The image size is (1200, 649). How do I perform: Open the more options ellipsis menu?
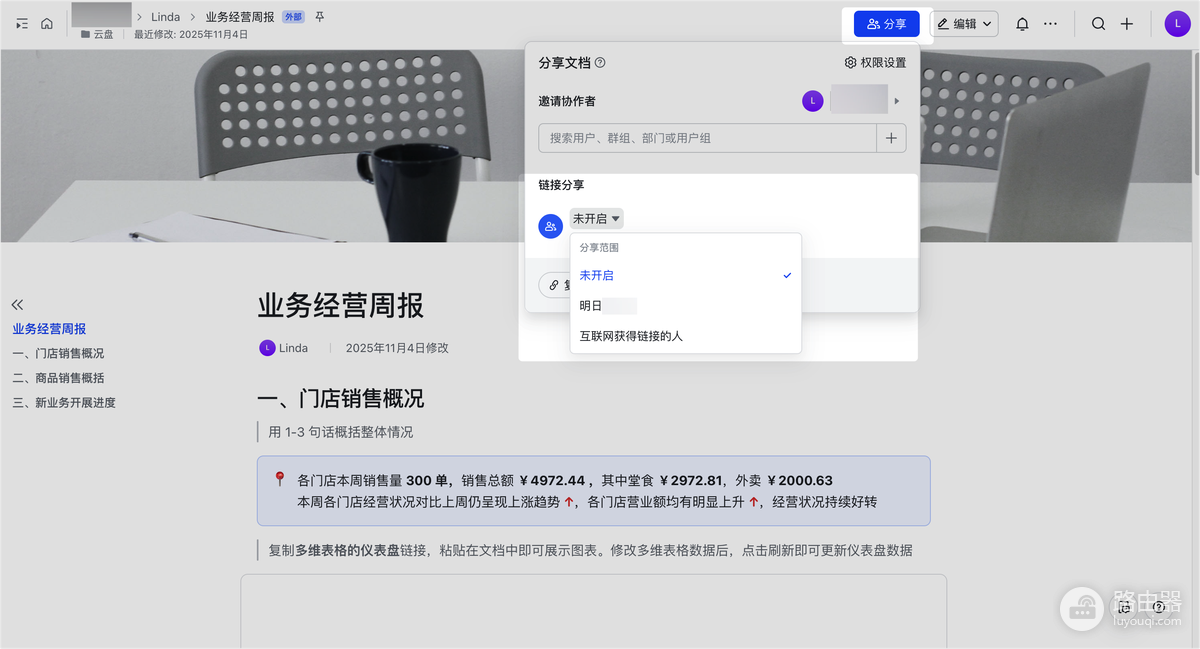[x=1050, y=24]
